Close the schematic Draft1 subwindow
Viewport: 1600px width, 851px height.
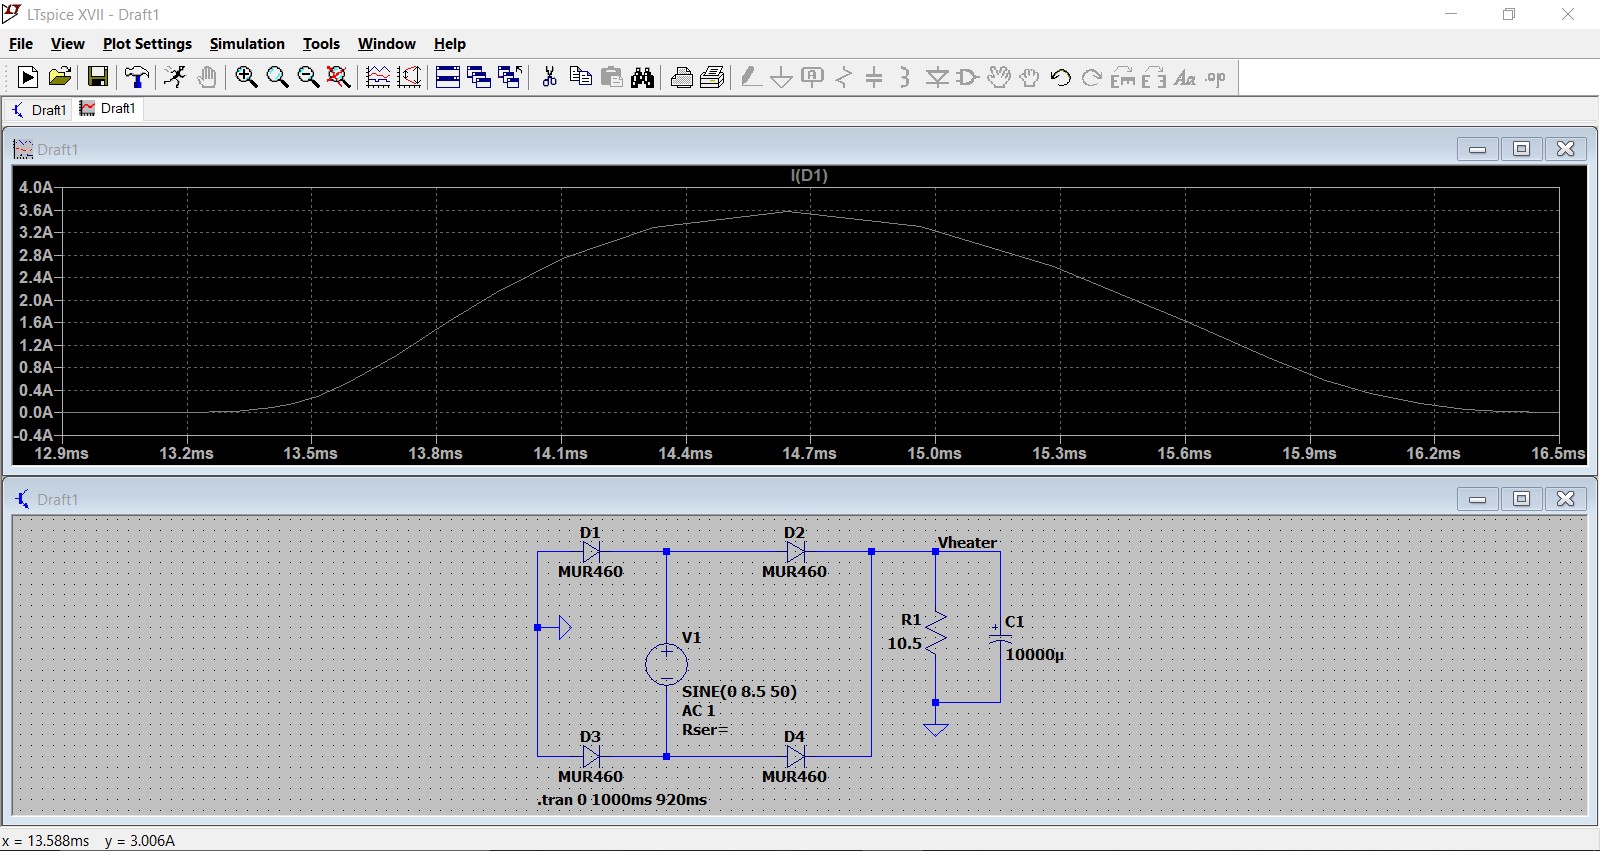click(1566, 499)
